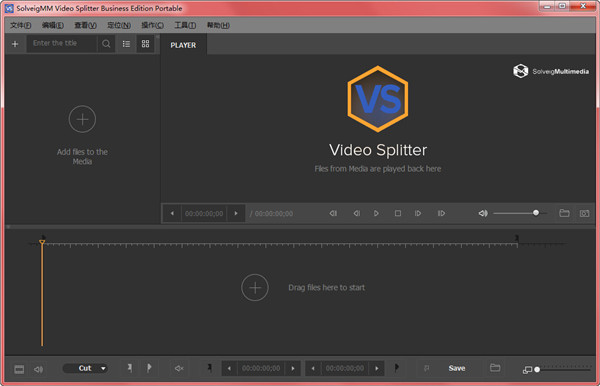Image resolution: width=600 pixels, height=386 pixels.
Task: Increase the fragment start time
Action: (293, 368)
